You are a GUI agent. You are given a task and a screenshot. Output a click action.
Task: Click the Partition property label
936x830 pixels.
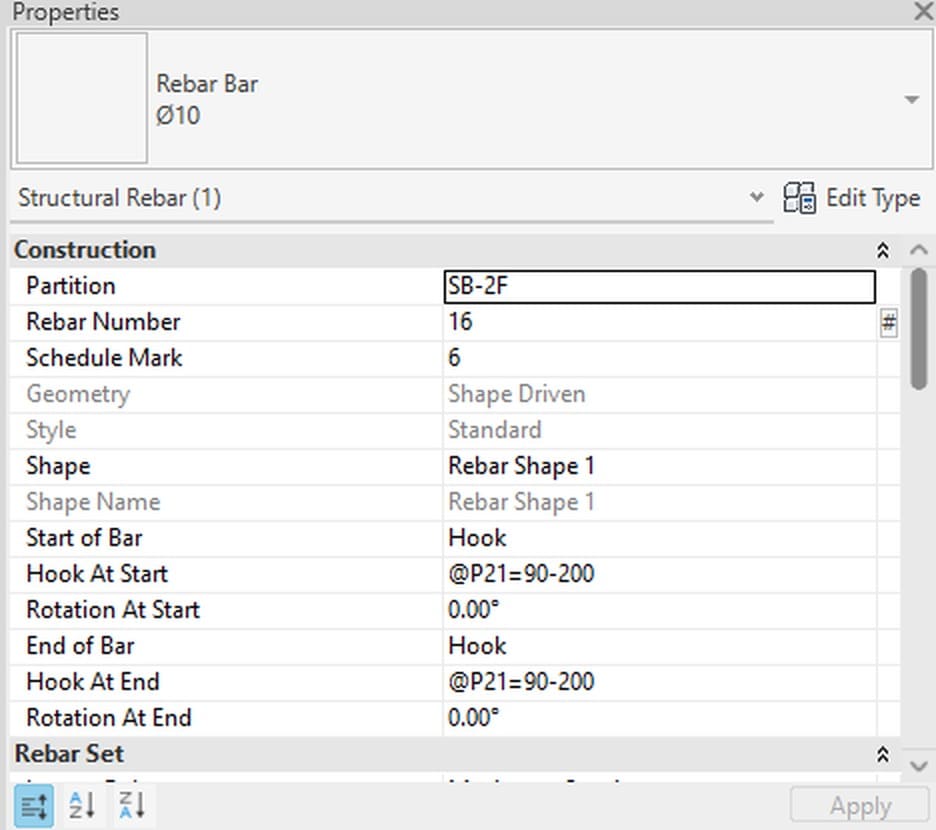(x=70, y=286)
